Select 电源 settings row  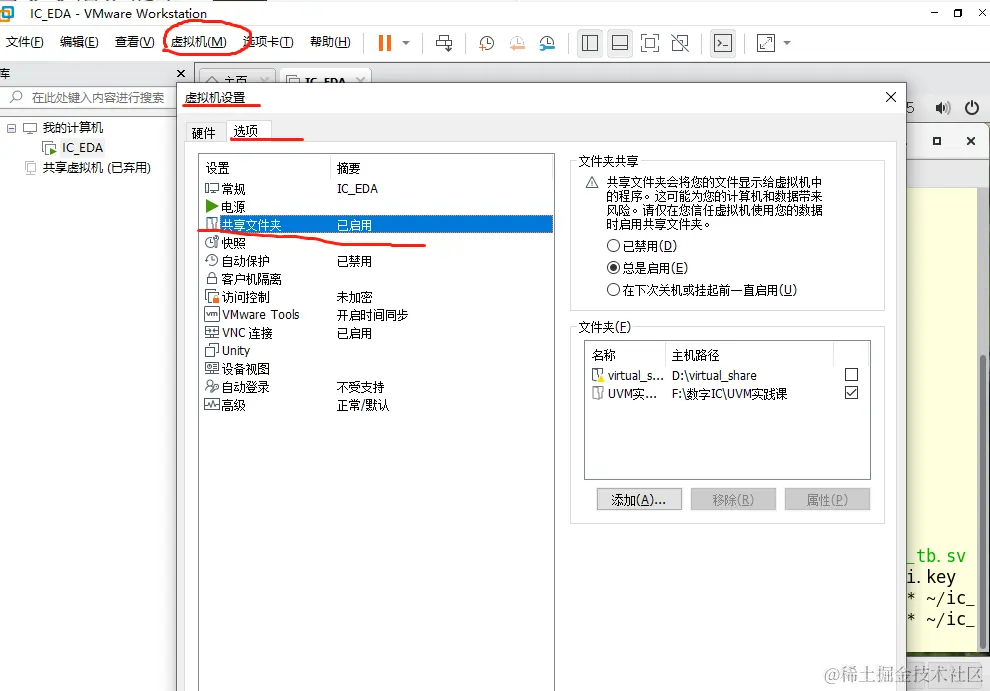[376, 207]
